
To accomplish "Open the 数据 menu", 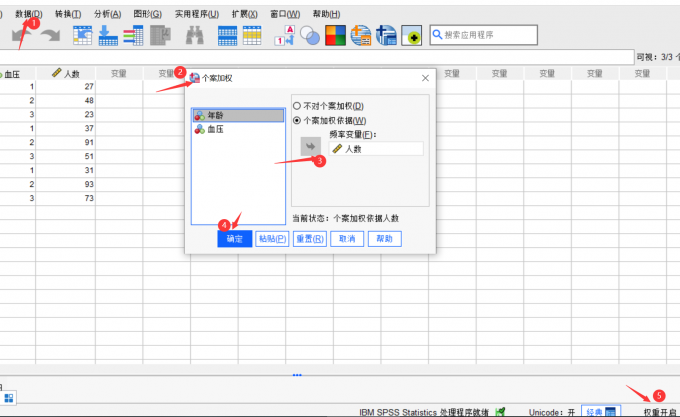I will [x=29, y=13].
